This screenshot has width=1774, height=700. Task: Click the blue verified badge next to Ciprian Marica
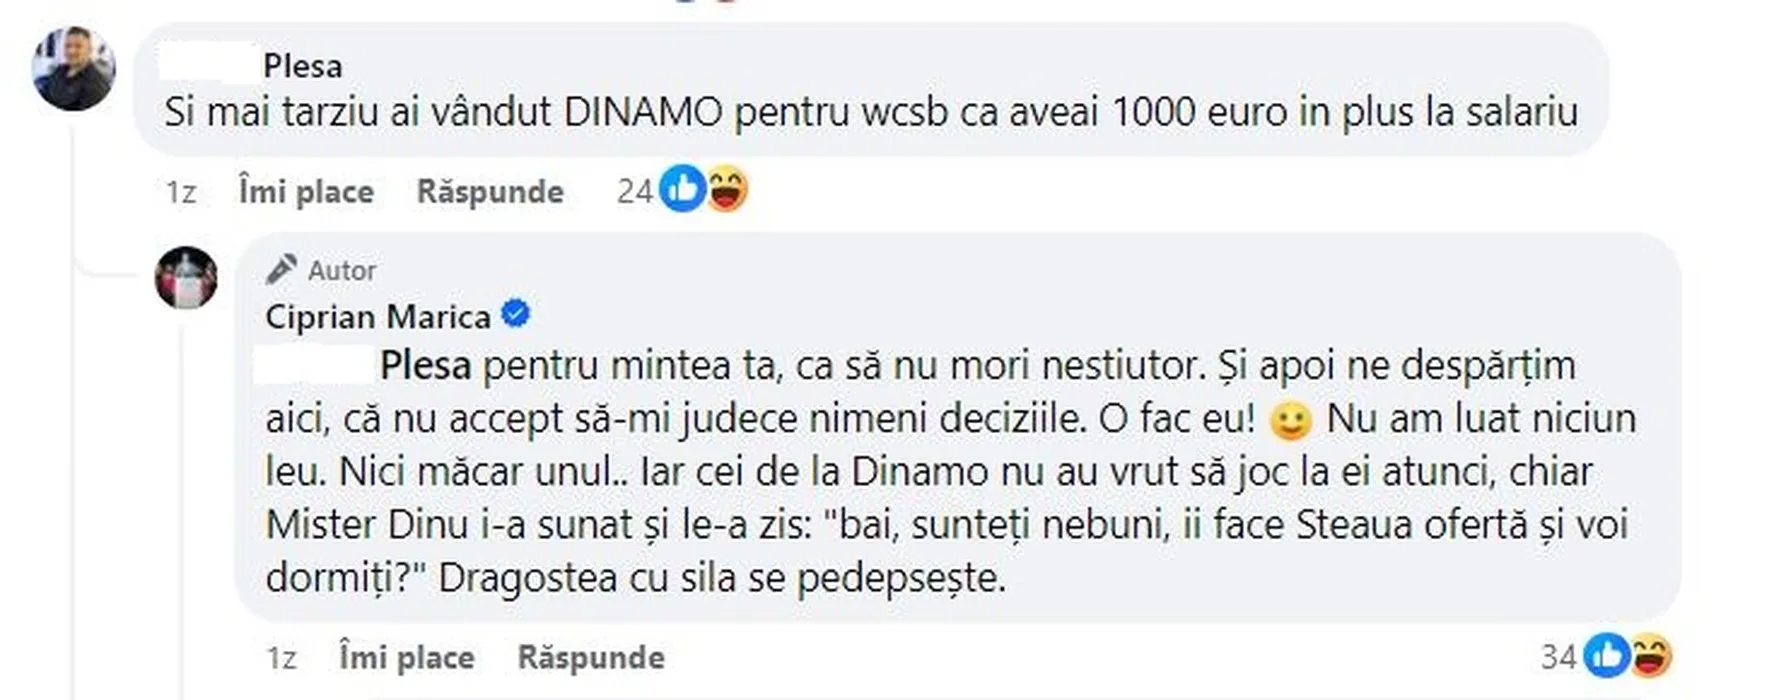(515, 316)
